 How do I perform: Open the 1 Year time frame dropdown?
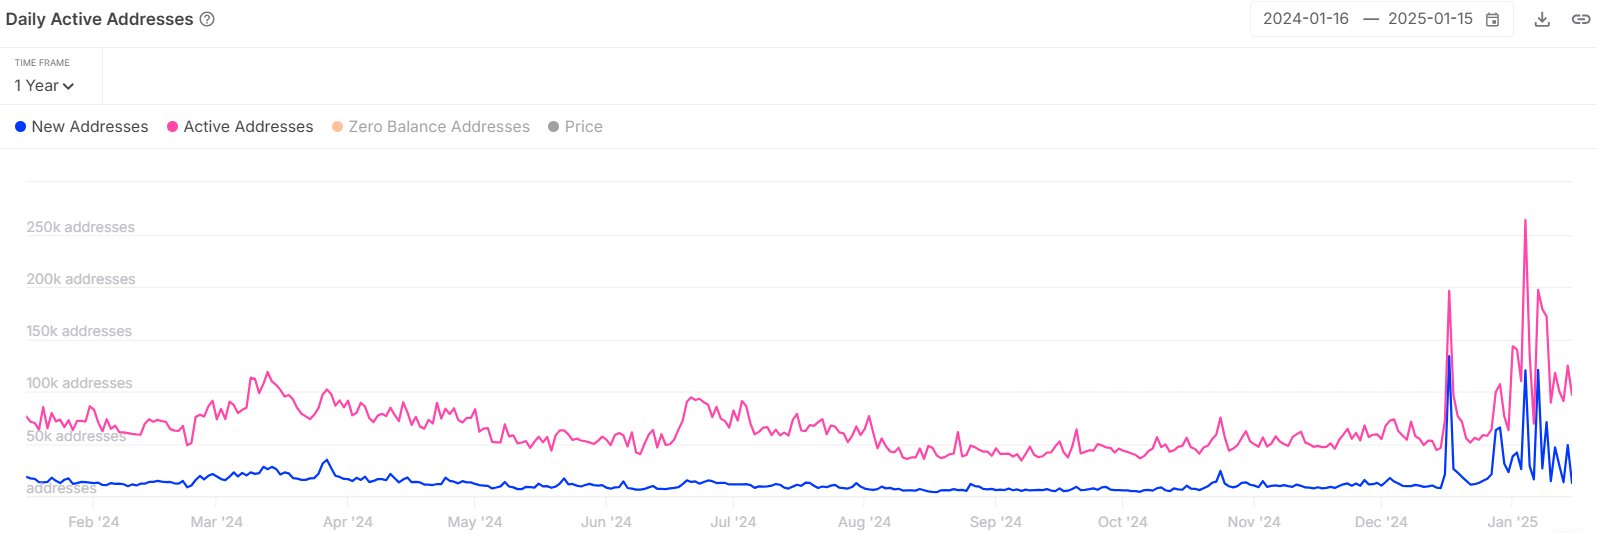coord(44,86)
